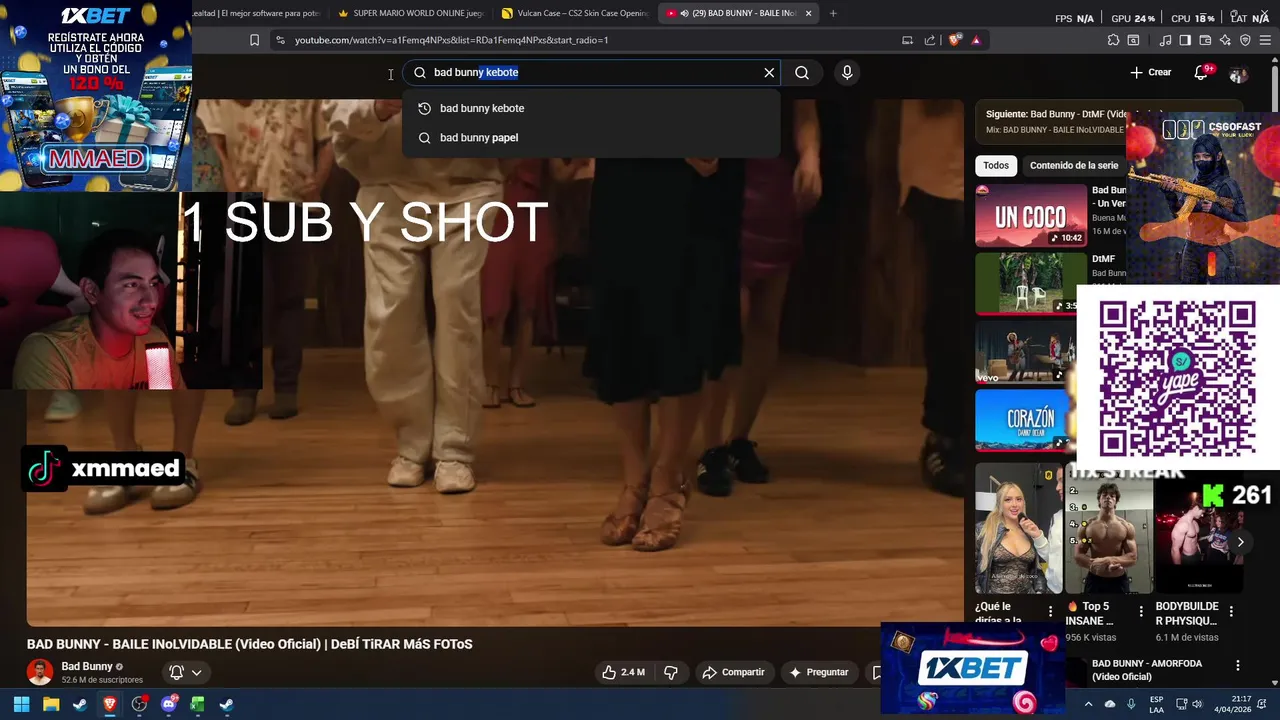This screenshot has width=1280, height=720.
Task: Click the Preguntar button
Action: pyautogui.click(x=818, y=672)
